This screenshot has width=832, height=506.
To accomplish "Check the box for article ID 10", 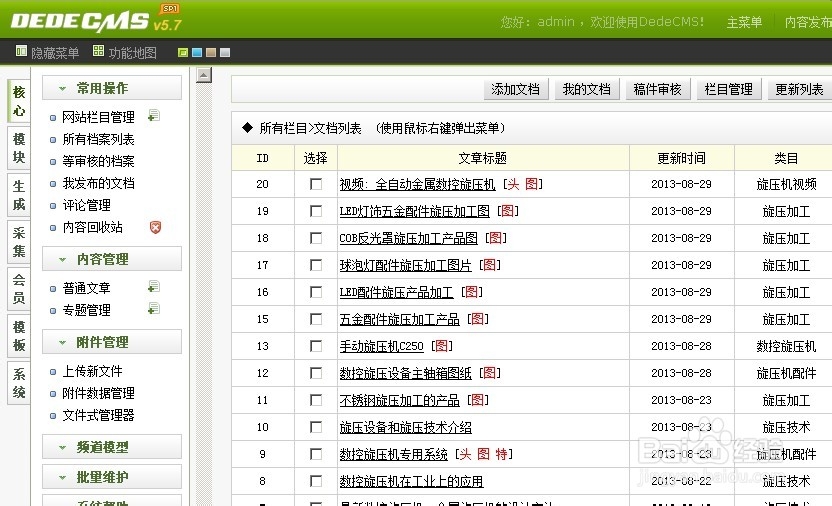I will (x=316, y=427).
